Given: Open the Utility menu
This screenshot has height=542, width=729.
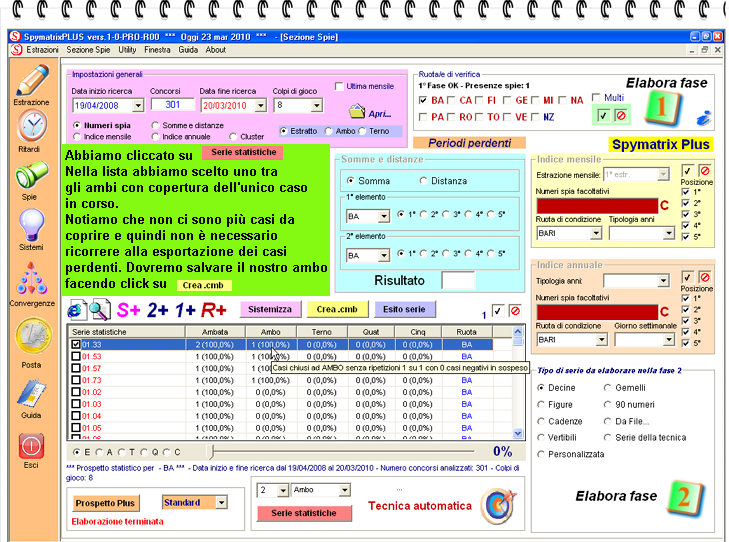Looking at the screenshot, I should coord(127,49).
